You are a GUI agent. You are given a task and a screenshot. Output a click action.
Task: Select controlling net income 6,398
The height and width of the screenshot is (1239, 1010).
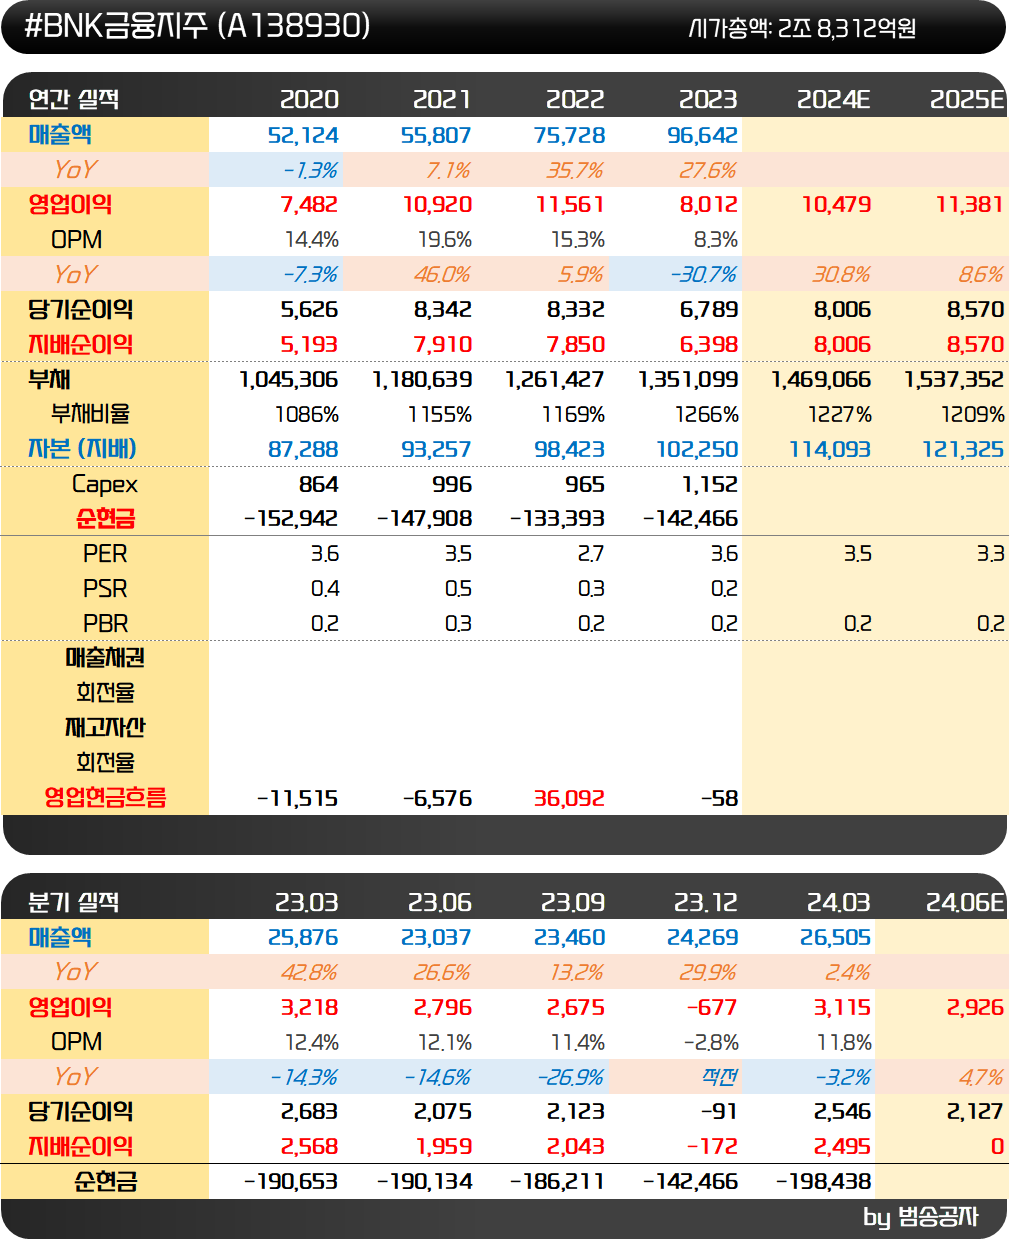(708, 344)
